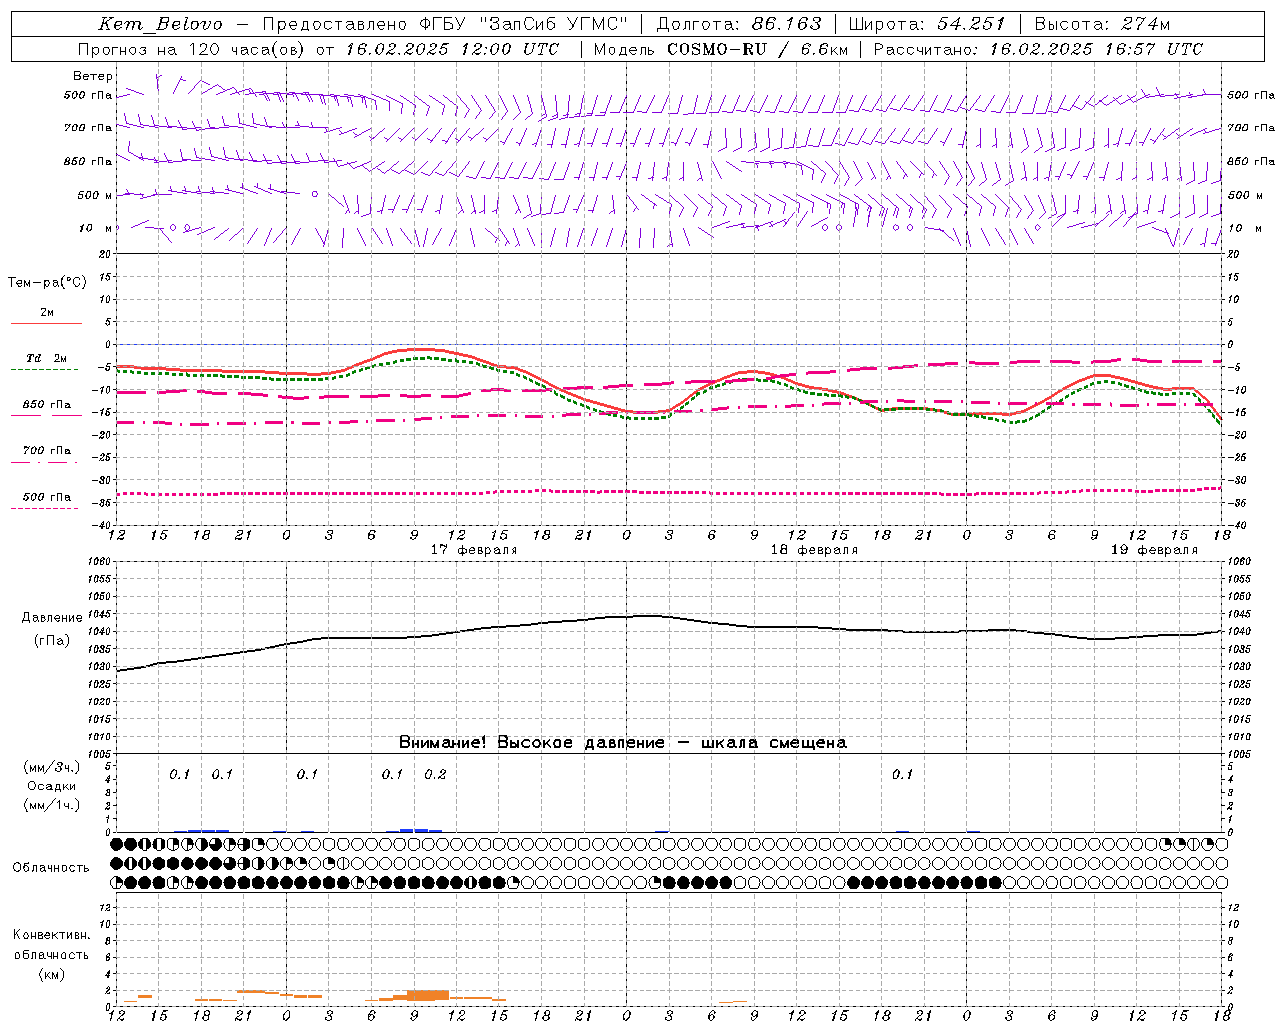
Task: Click the forecast start time 16.02.2025 12:00 UTC
Action: click(452, 49)
